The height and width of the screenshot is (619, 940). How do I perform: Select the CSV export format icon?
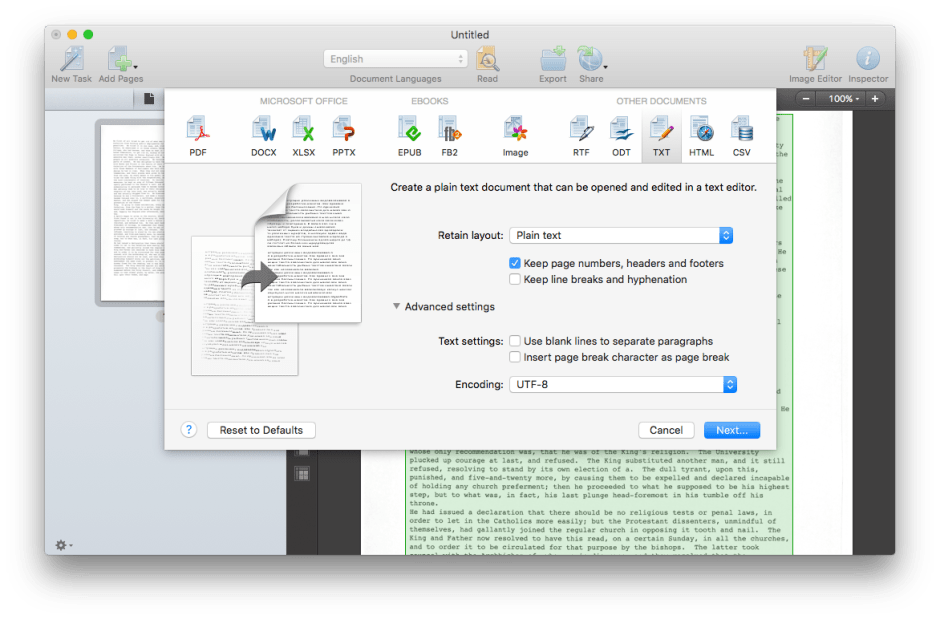pos(741,132)
